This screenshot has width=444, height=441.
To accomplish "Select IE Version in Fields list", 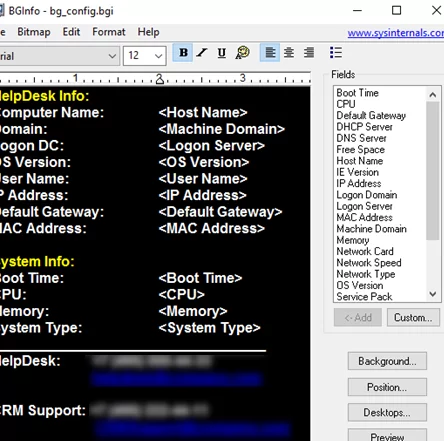I will click(357, 172).
